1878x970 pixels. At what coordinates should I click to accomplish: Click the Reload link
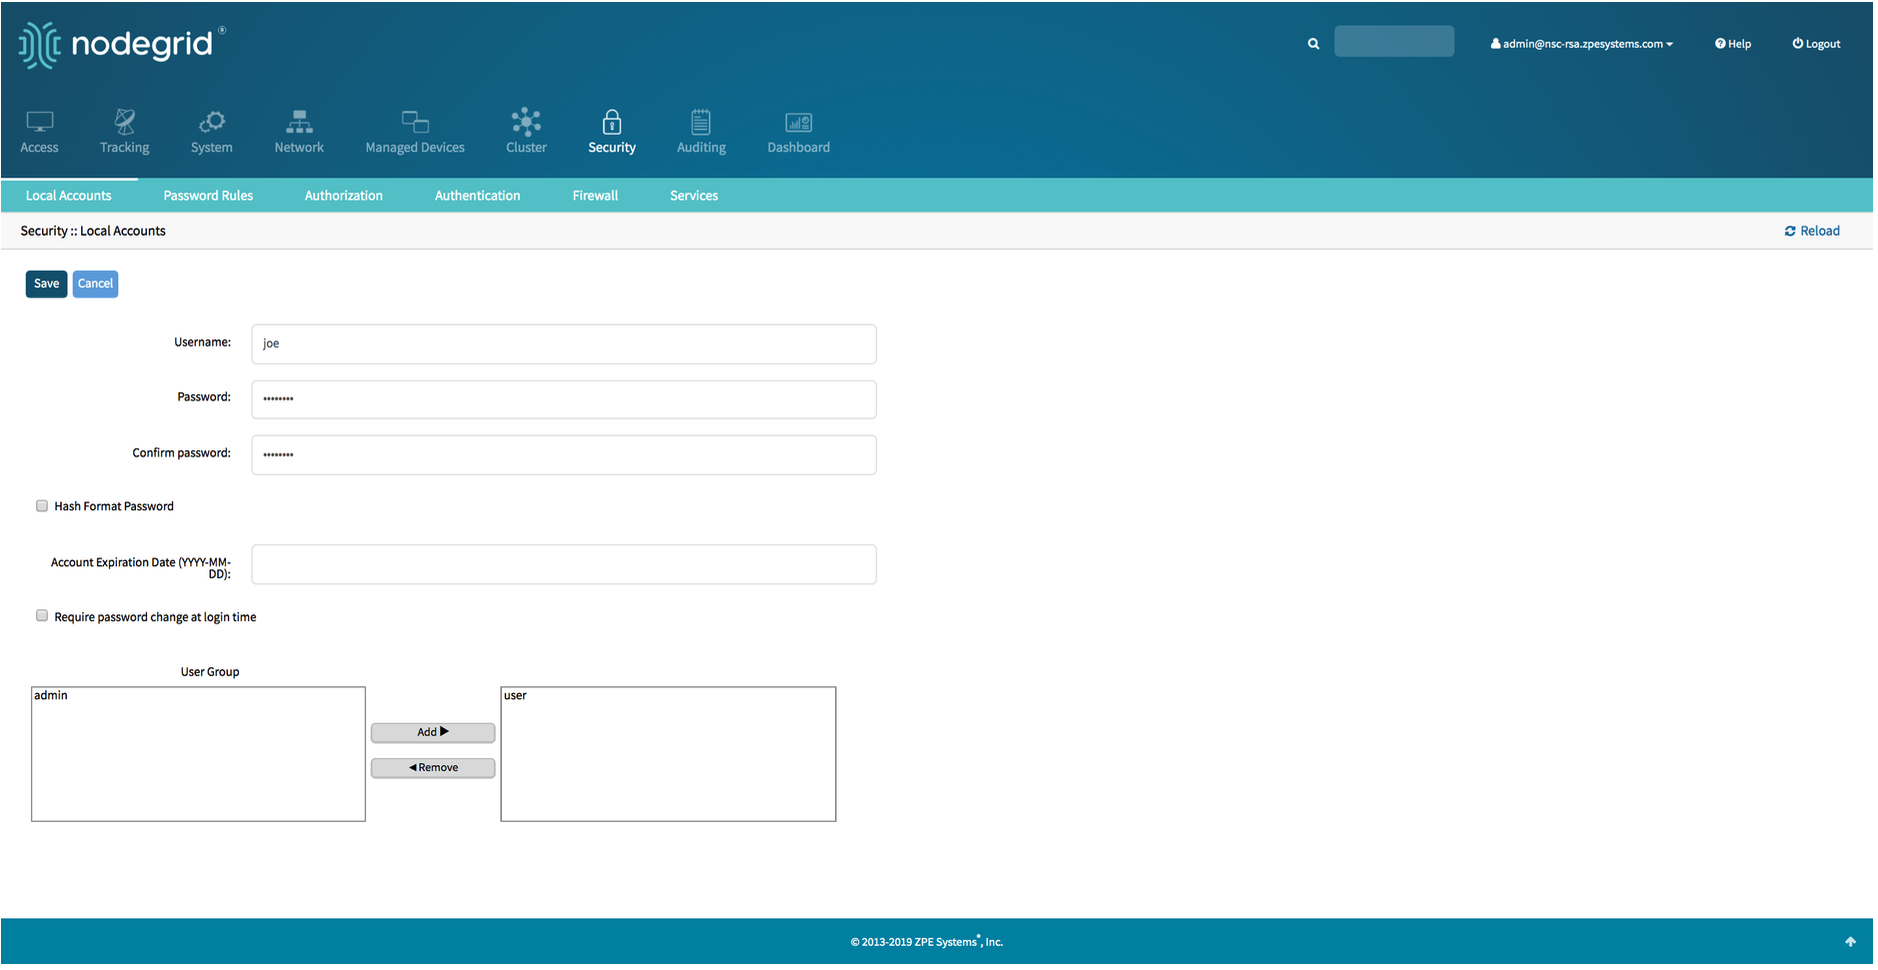1812,231
